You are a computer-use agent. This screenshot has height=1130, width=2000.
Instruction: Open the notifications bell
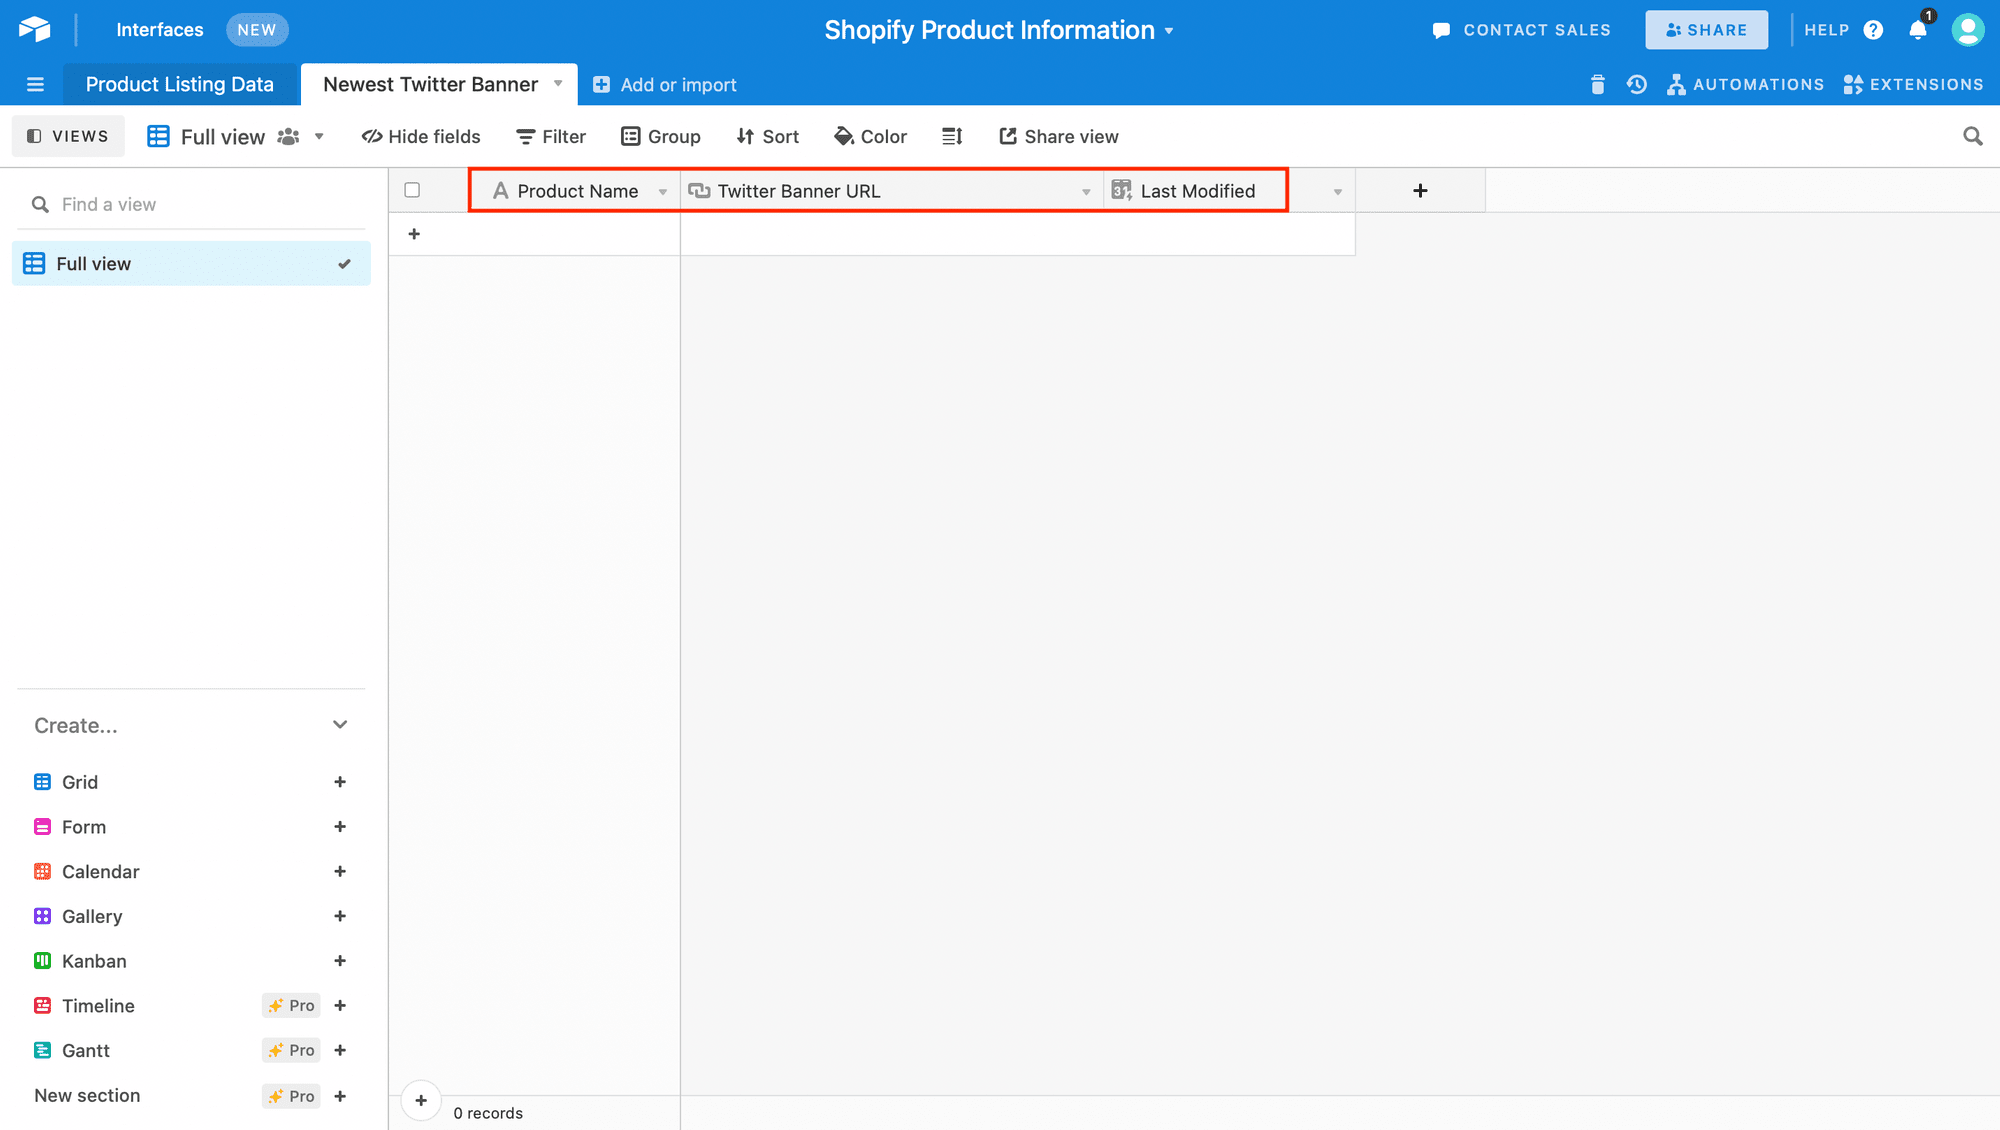click(x=1917, y=30)
